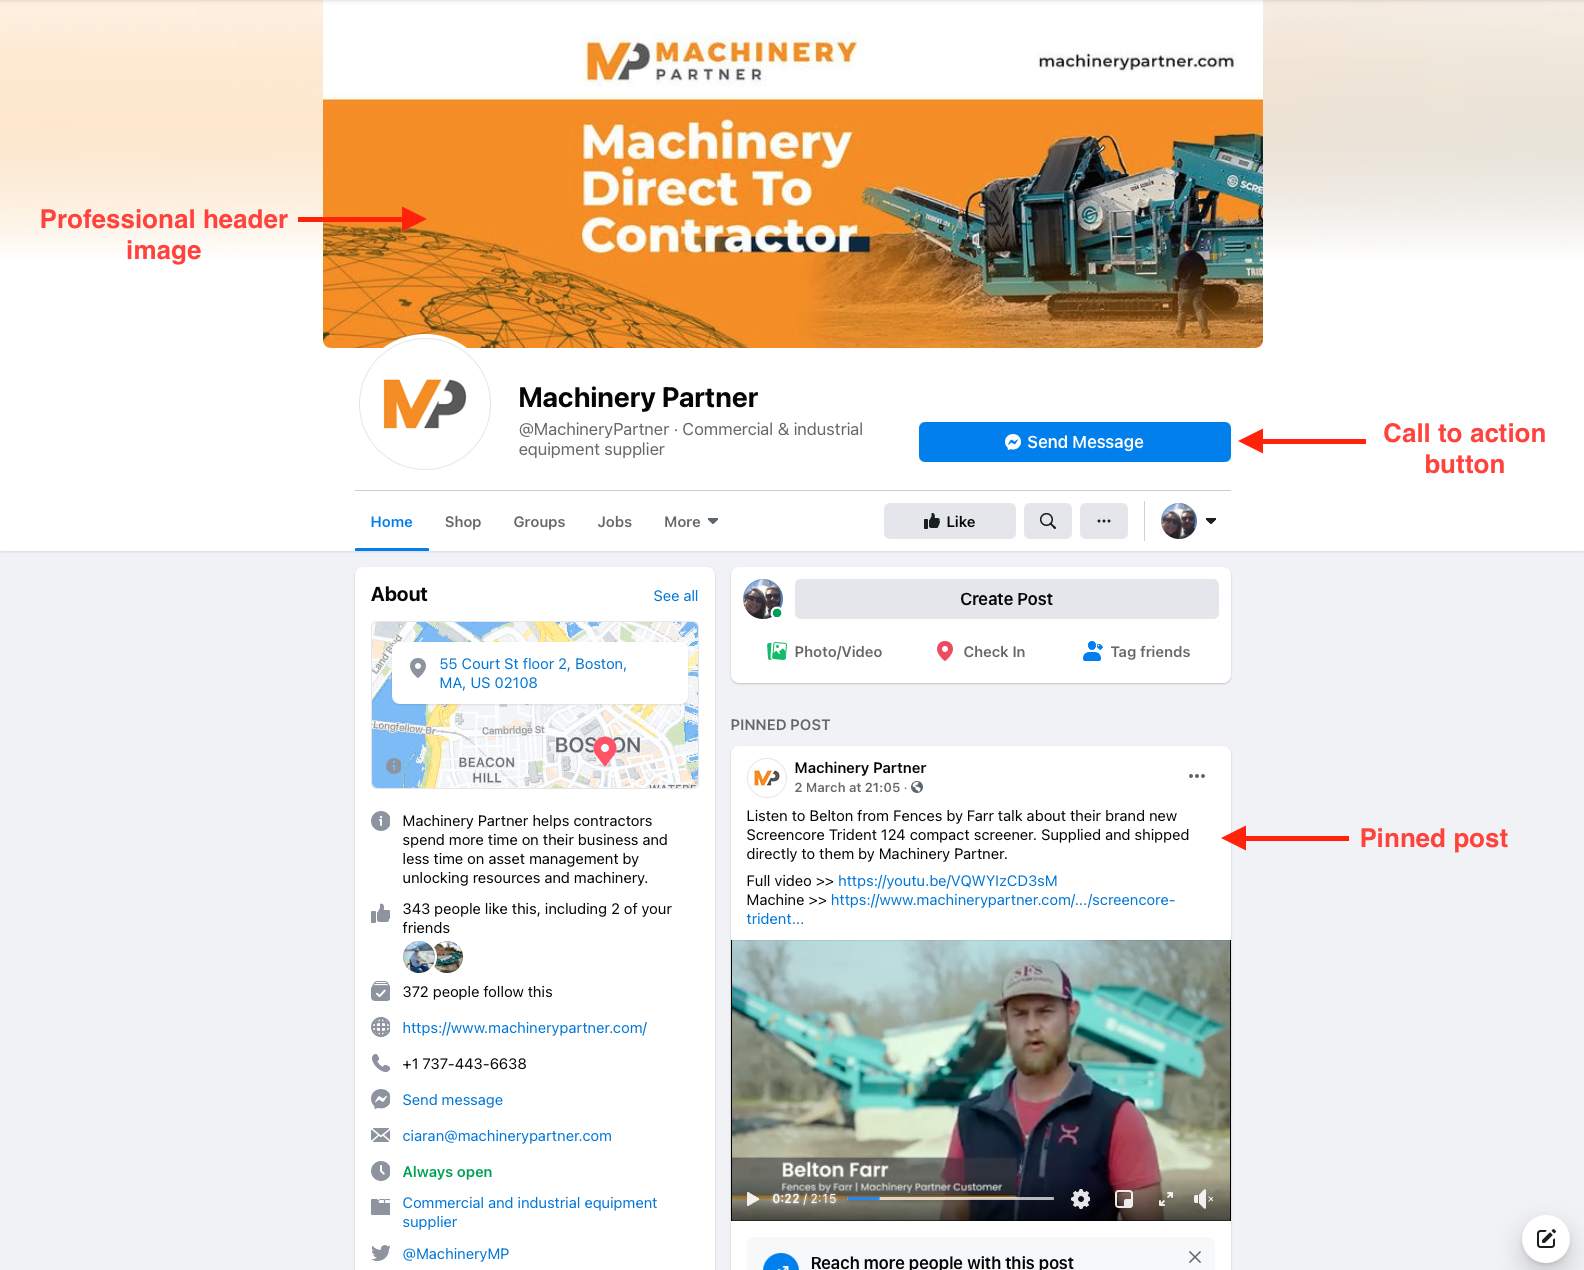Open the Jobs tab
Screen dimensions: 1584x1270
coord(615,522)
